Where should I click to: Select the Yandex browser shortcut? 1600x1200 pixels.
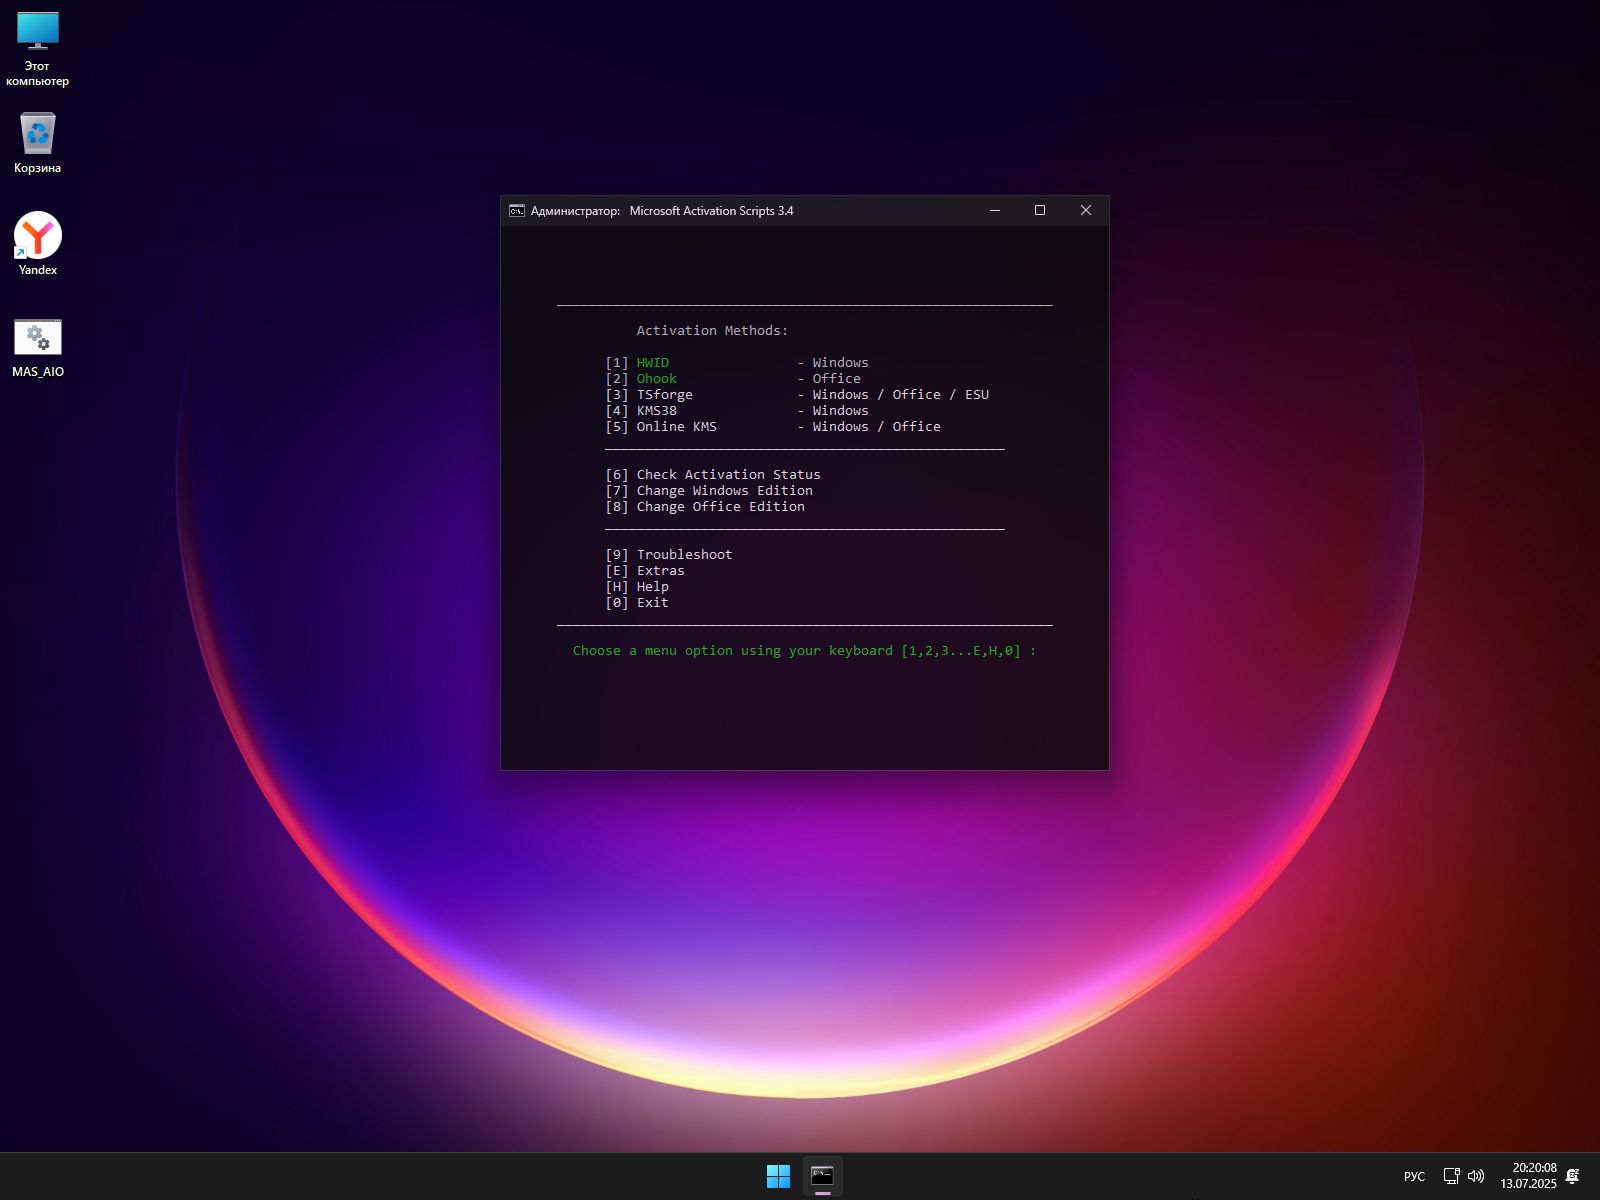(x=38, y=243)
